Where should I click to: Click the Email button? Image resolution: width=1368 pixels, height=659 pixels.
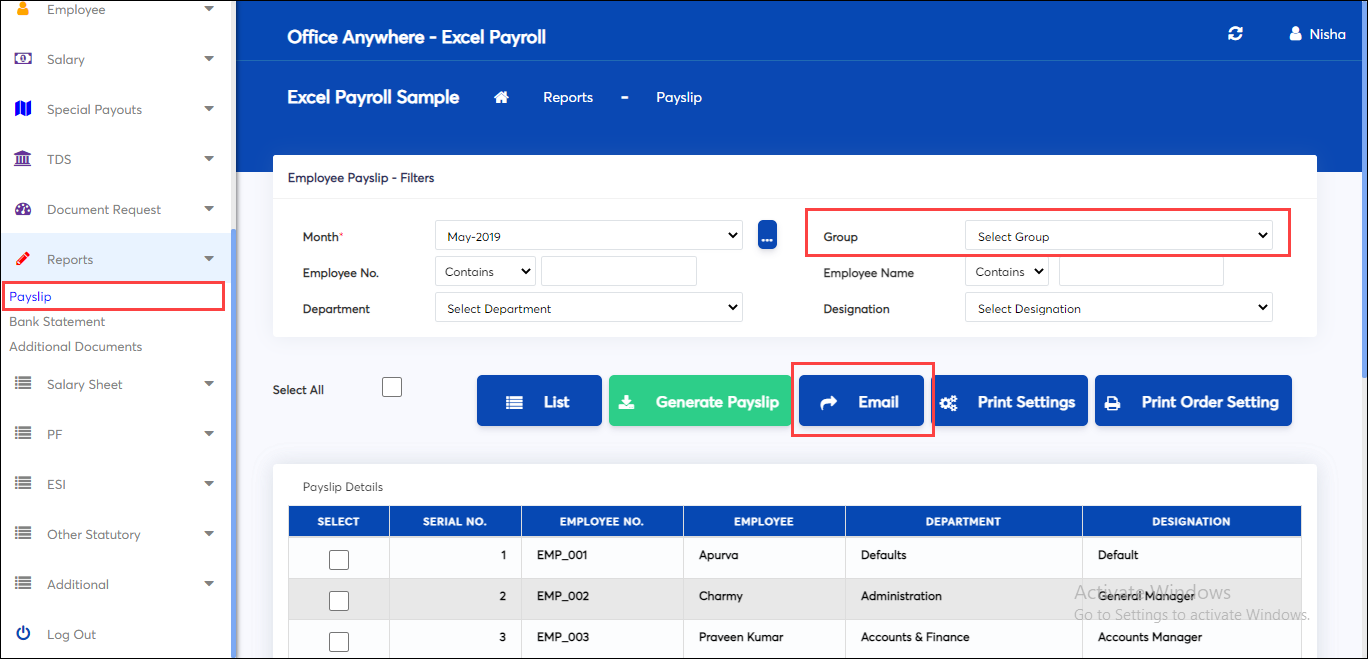click(x=861, y=401)
